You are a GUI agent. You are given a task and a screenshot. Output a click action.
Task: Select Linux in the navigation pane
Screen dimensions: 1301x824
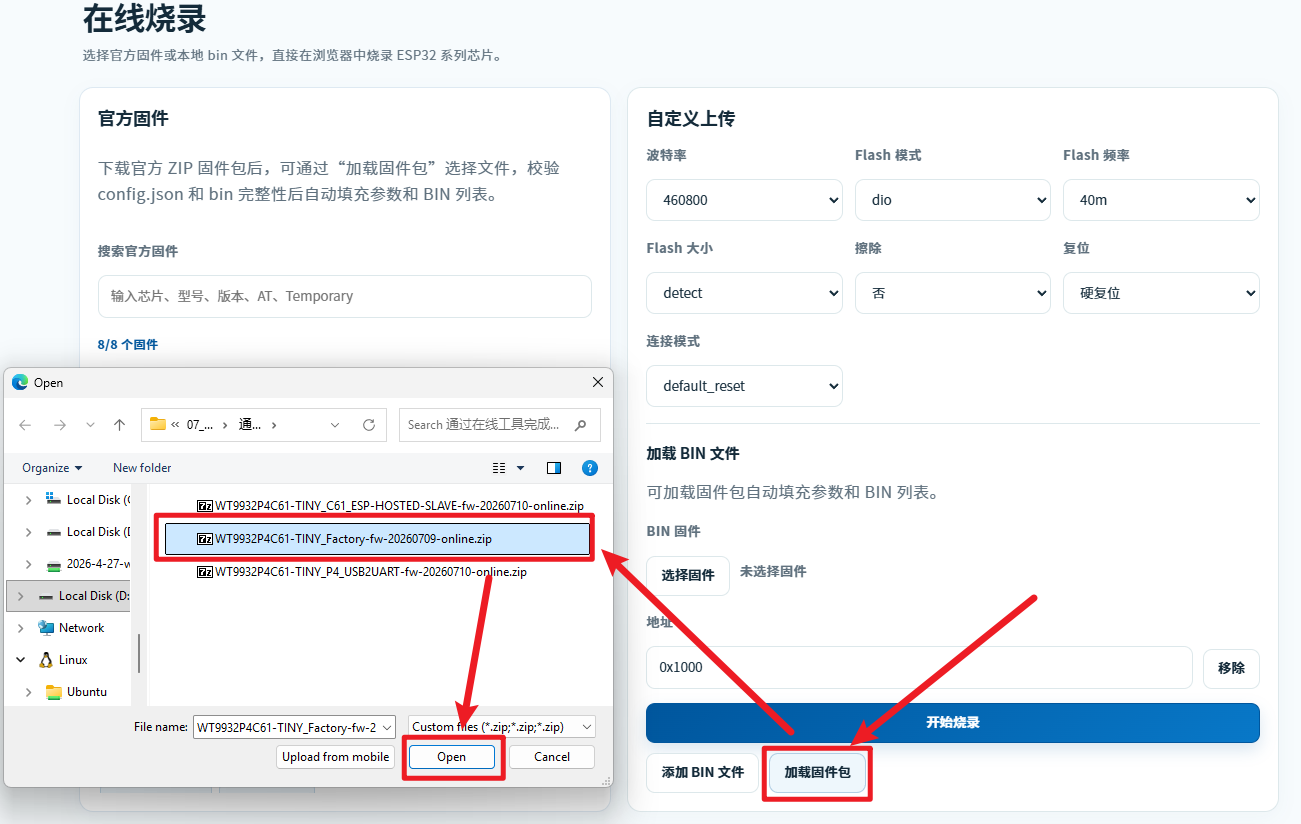(x=73, y=660)
